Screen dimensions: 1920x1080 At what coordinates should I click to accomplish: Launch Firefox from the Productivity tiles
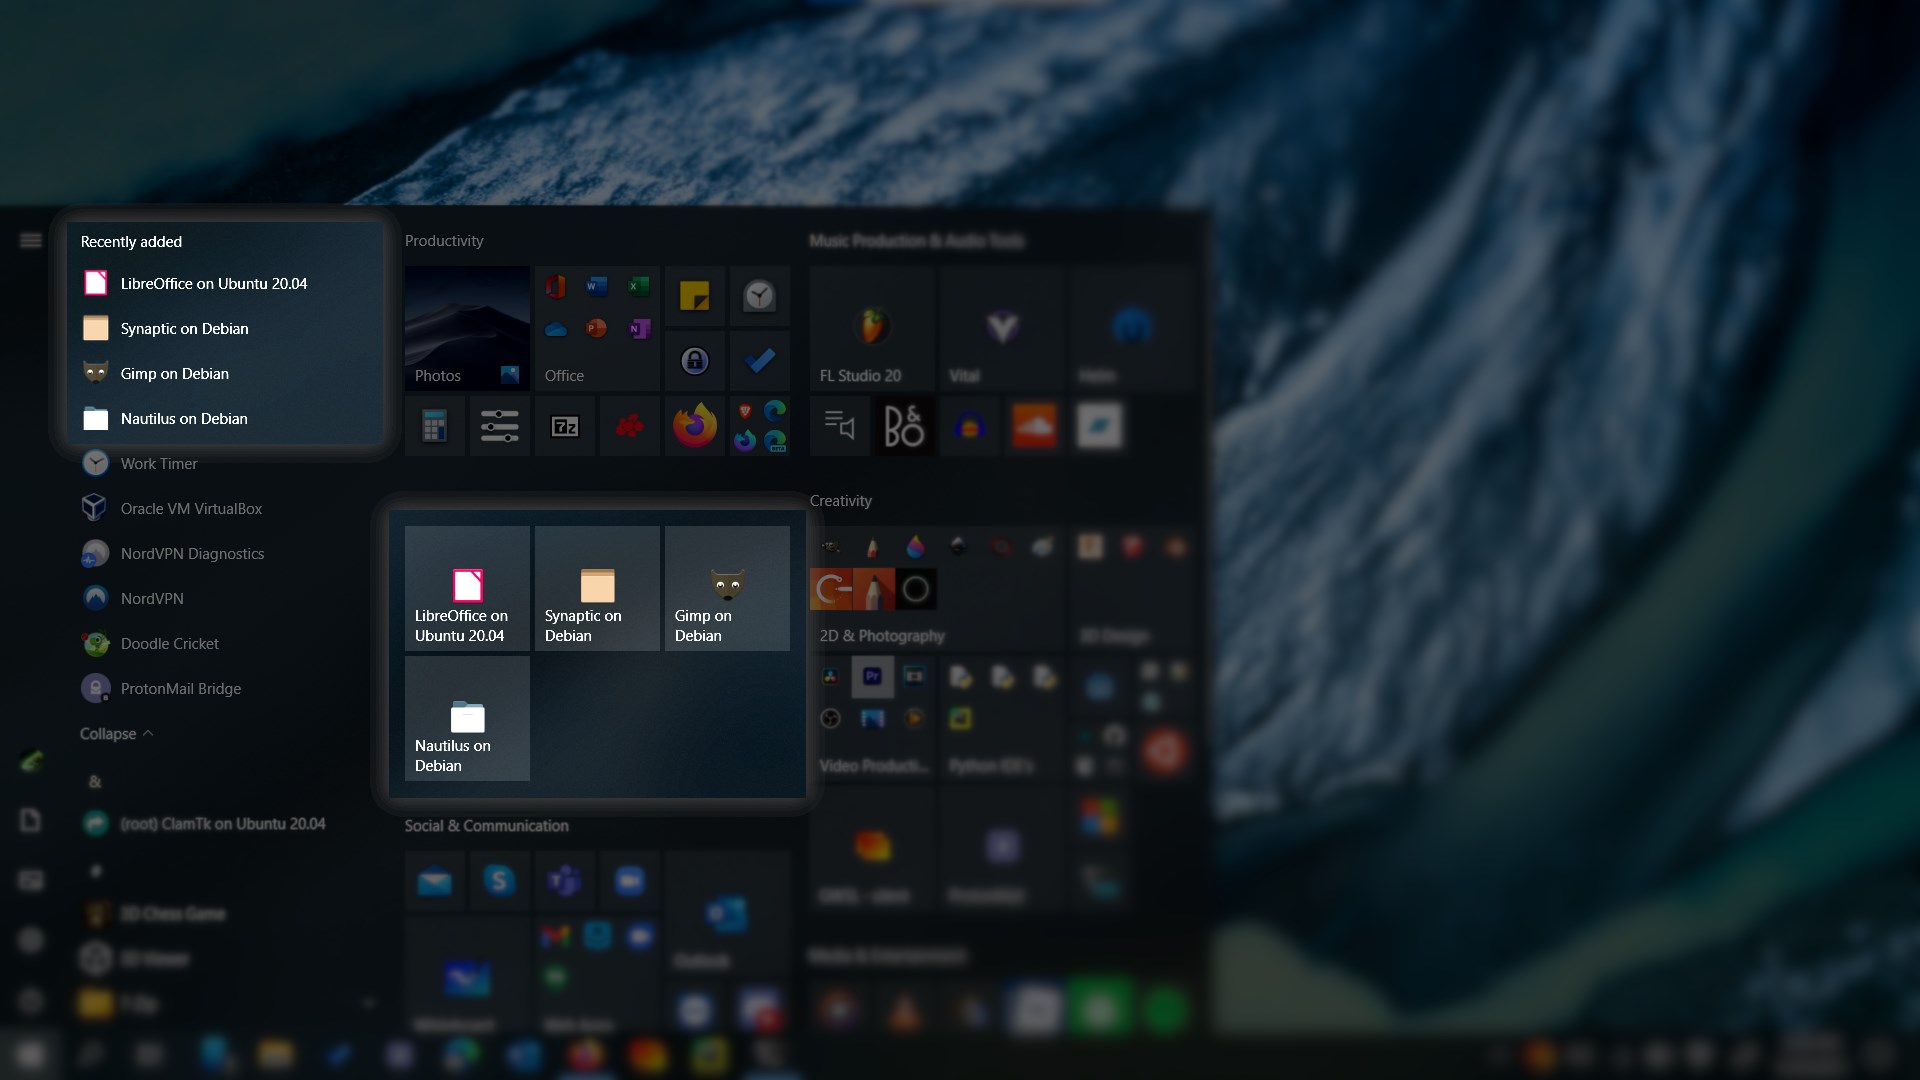tap(694, 425)
